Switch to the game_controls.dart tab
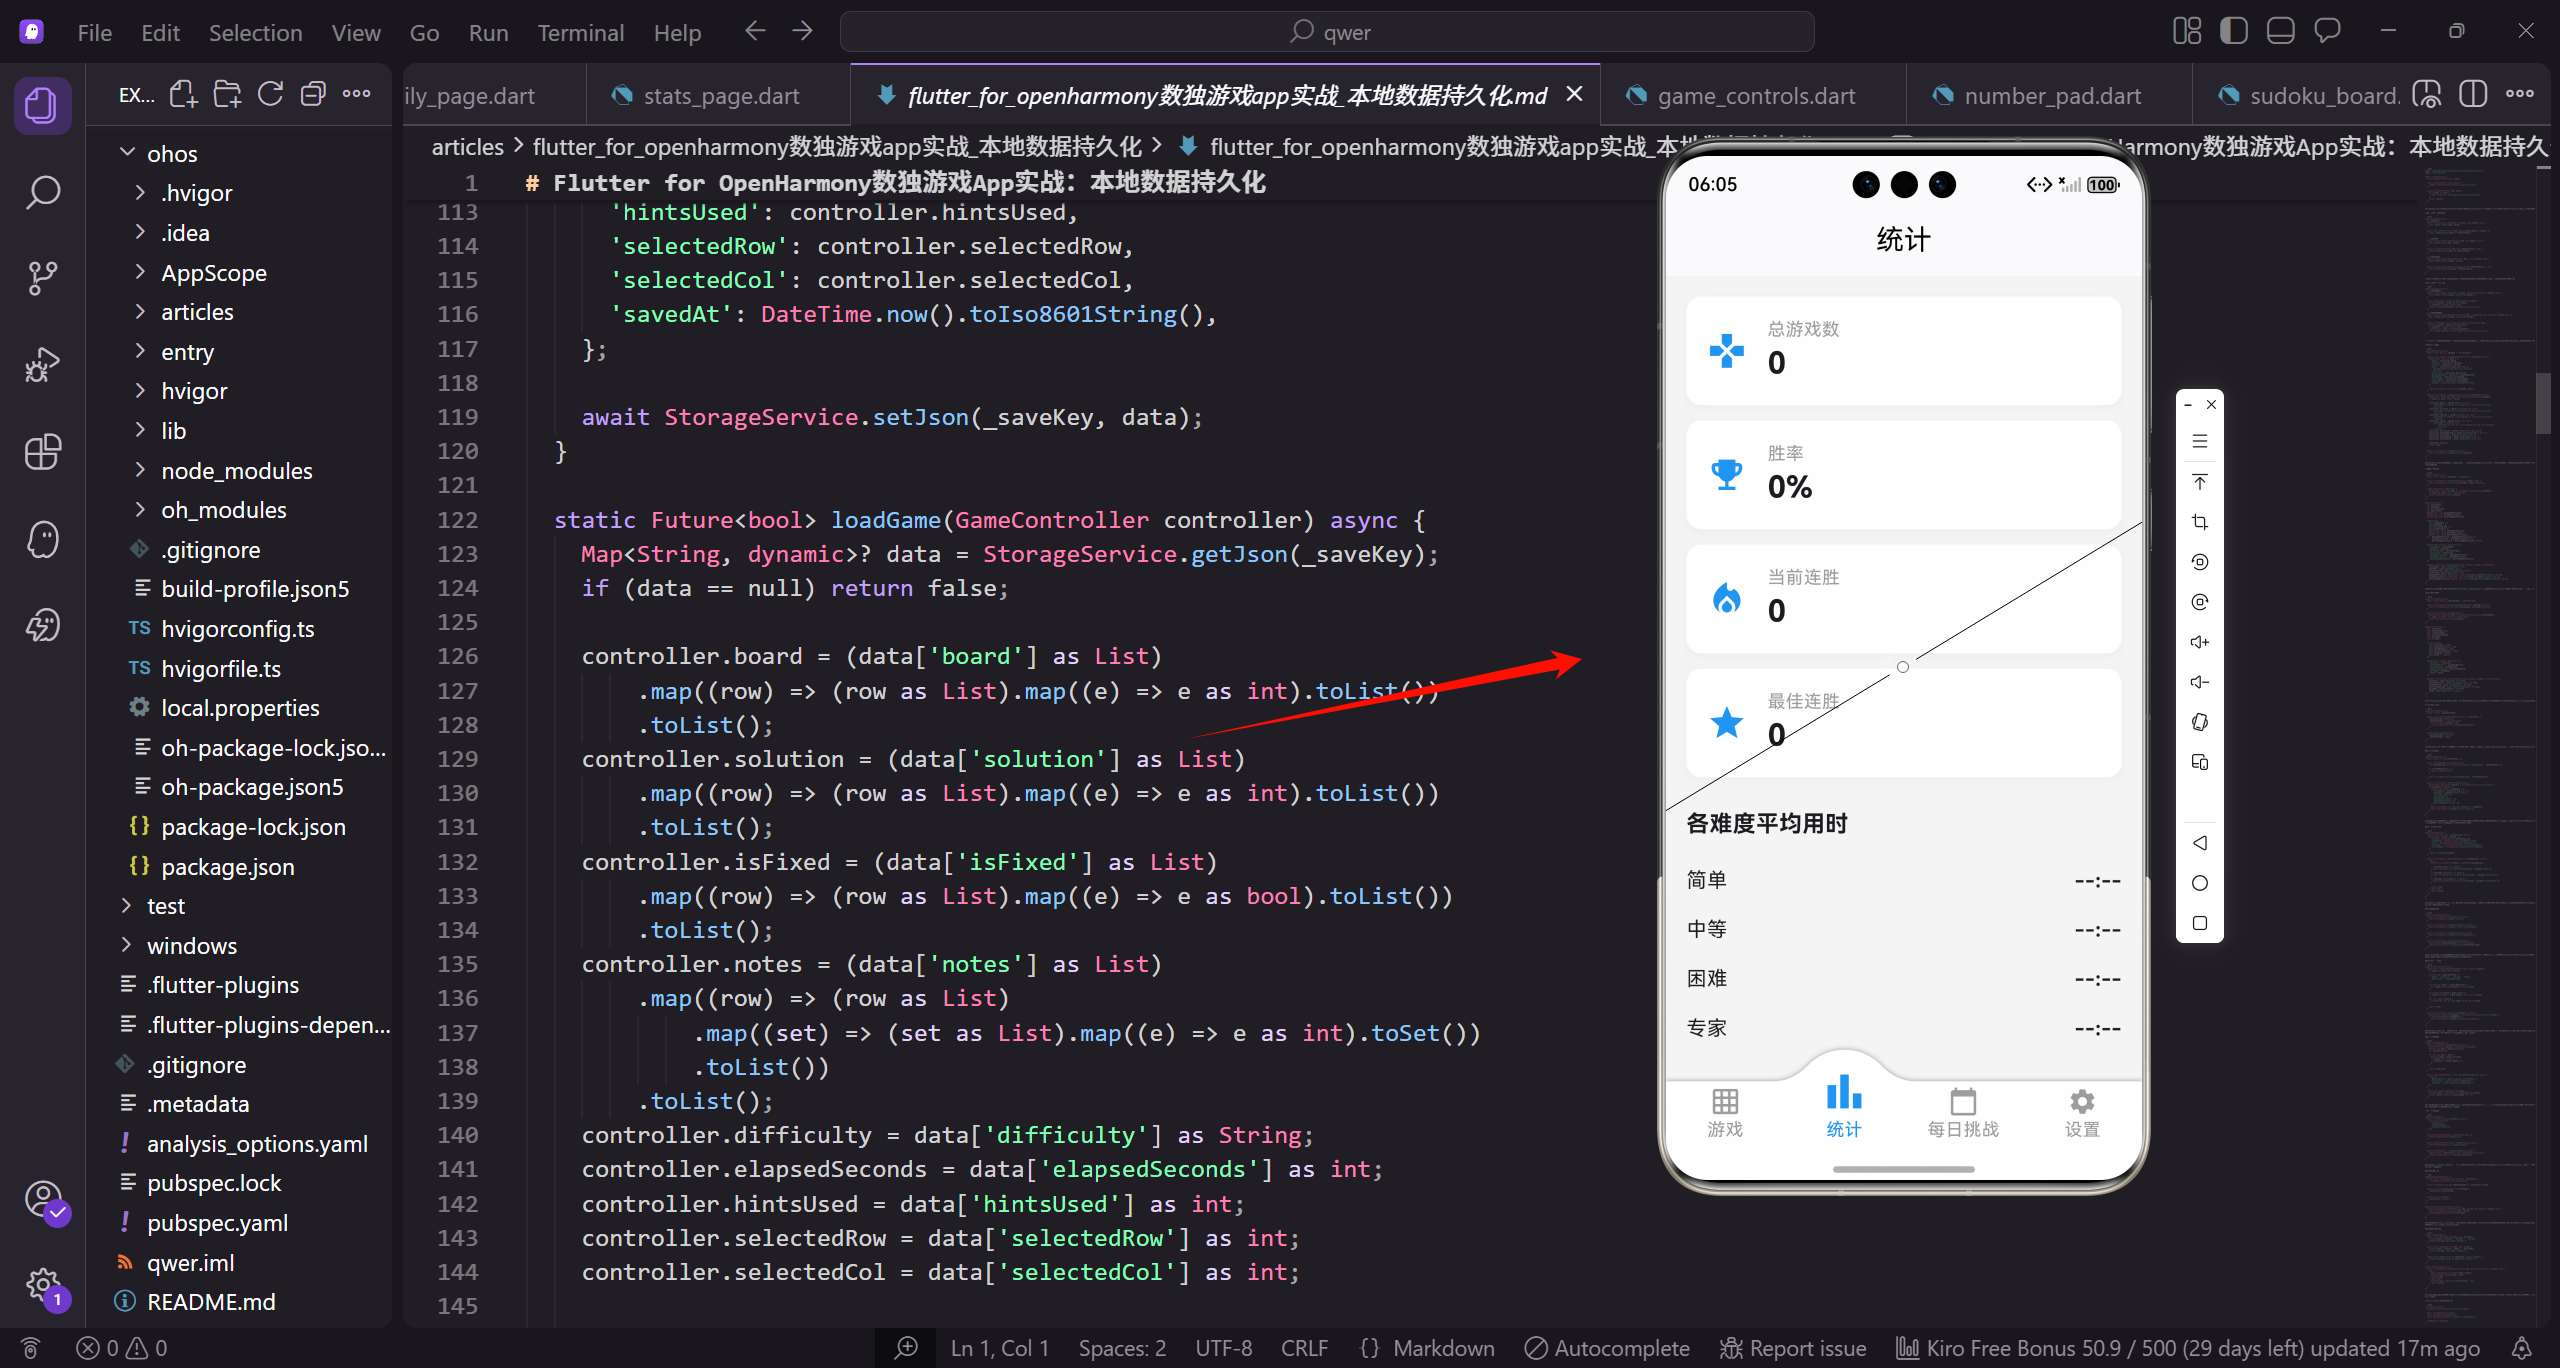The height and width of the screenshot is (1368, 2560). pyautogui.click(x=1755, y=96)
